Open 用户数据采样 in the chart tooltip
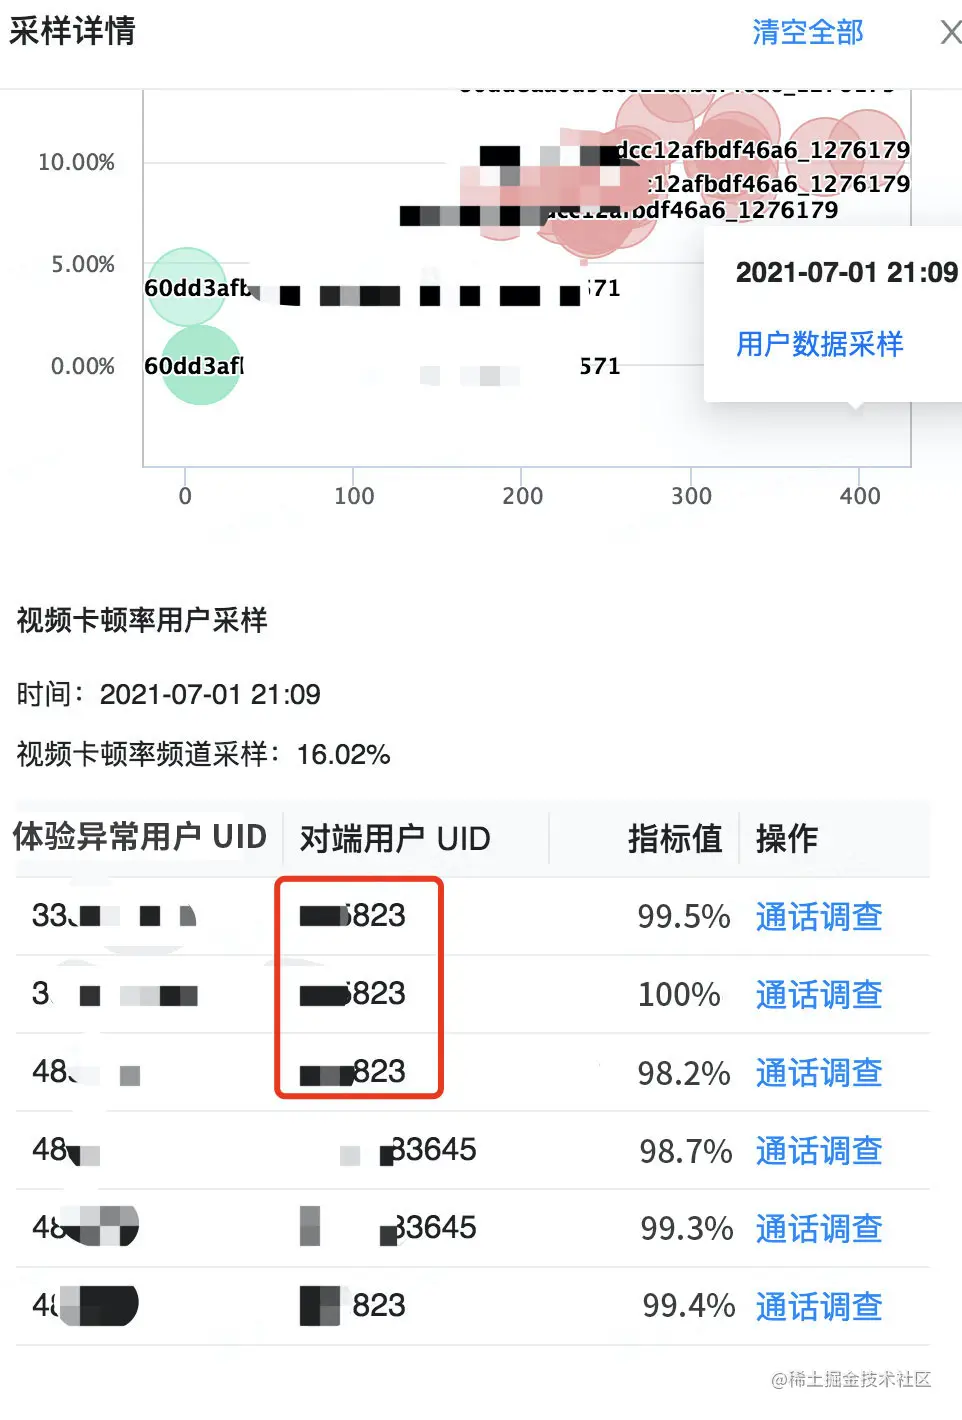The image size is (962, 1420). [818, 344]
